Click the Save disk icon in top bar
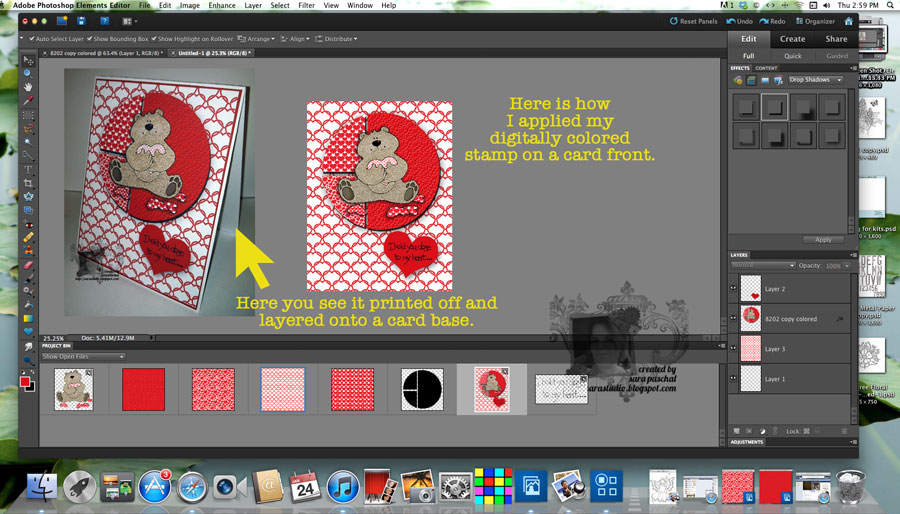 point(82,21)
